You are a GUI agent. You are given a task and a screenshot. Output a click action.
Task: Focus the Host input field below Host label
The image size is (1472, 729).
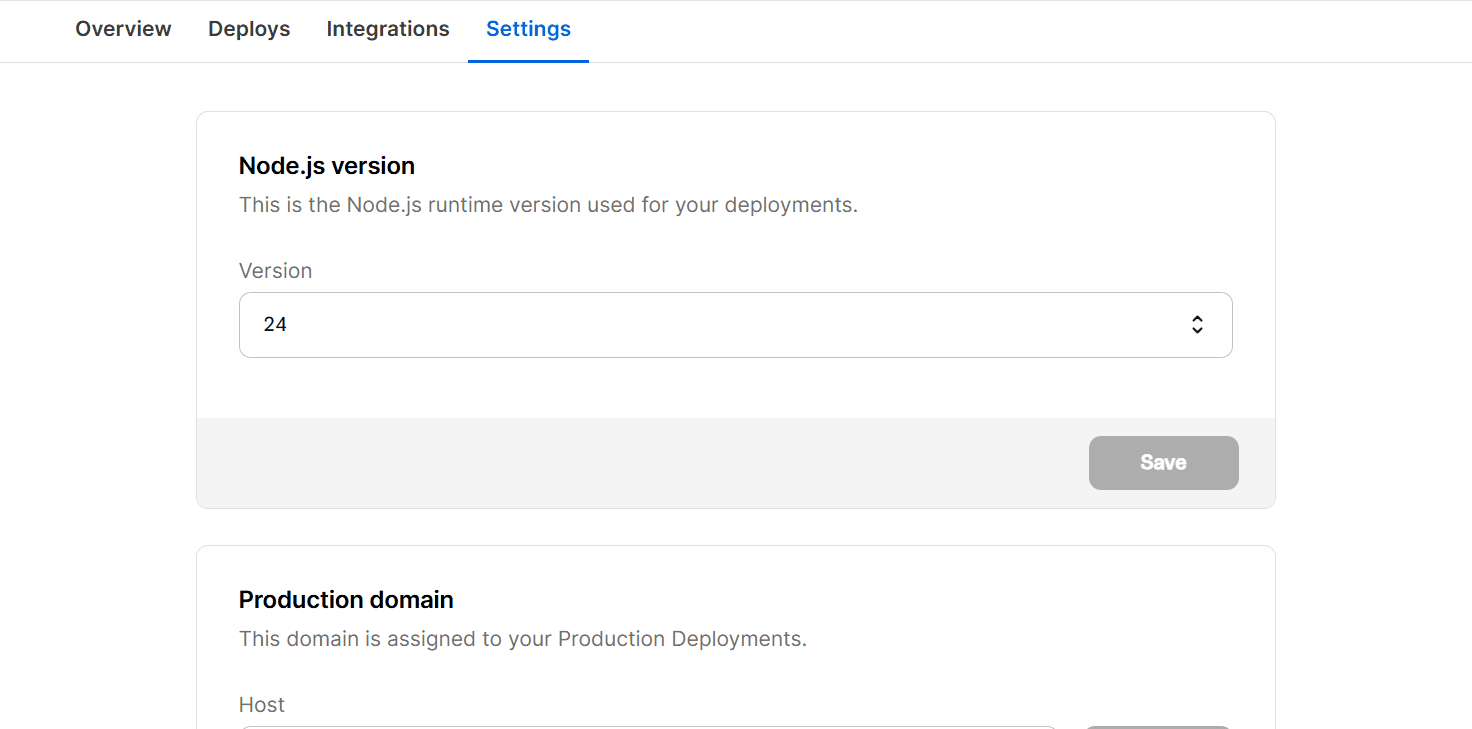pos(648,727)
